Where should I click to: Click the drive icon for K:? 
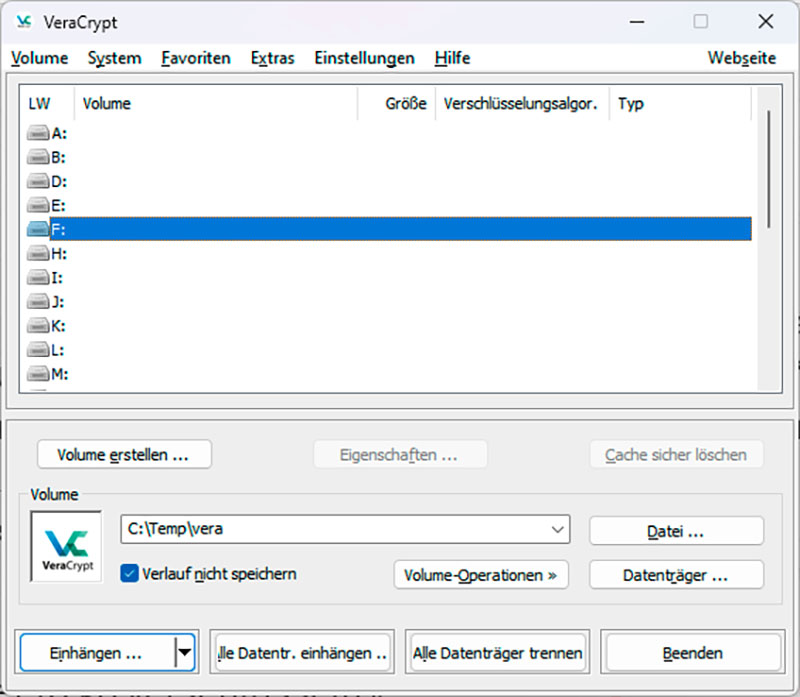[38, 326]
